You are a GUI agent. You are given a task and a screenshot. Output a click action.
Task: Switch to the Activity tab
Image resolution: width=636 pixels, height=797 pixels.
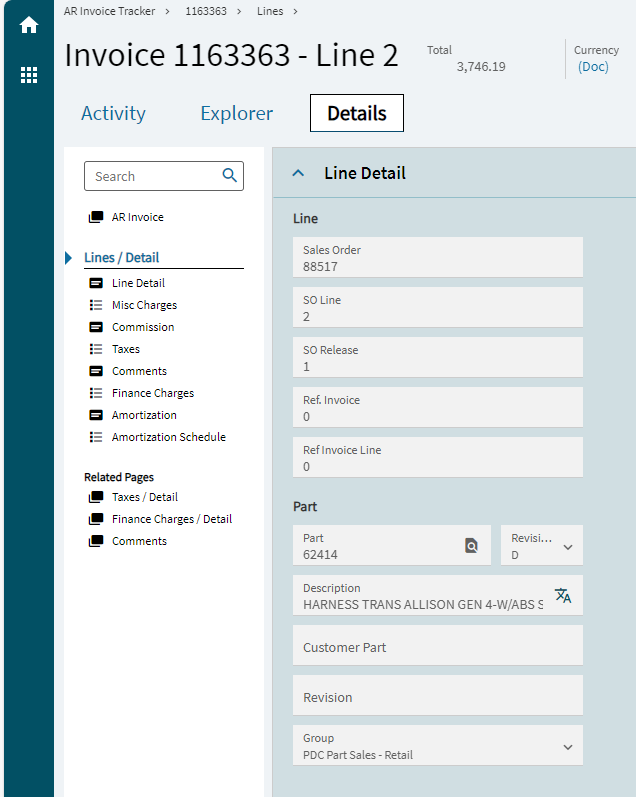[113, 113]
